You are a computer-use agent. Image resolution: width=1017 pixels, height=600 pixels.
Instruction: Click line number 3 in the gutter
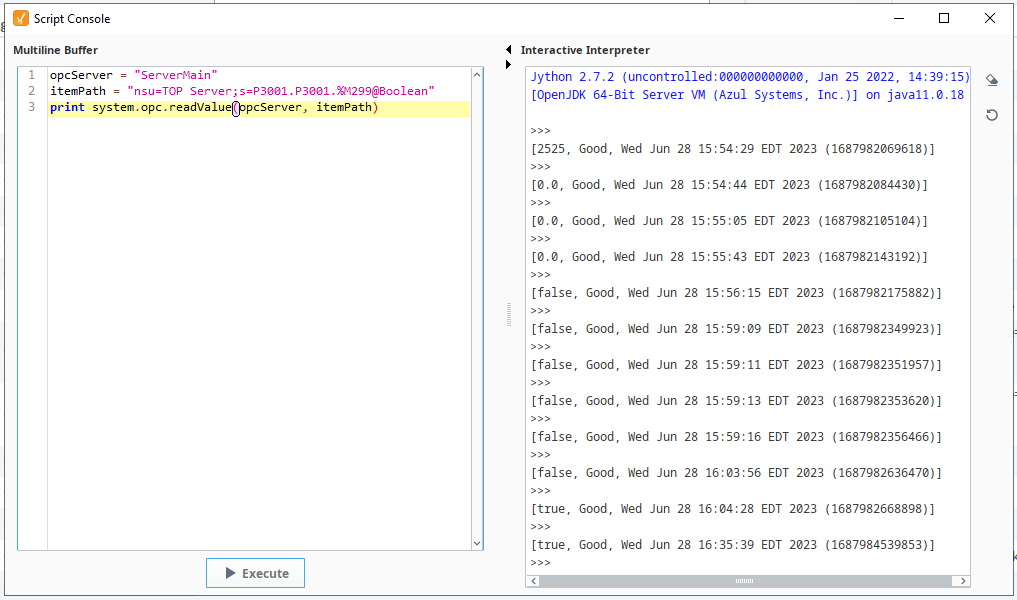(31, 107)
